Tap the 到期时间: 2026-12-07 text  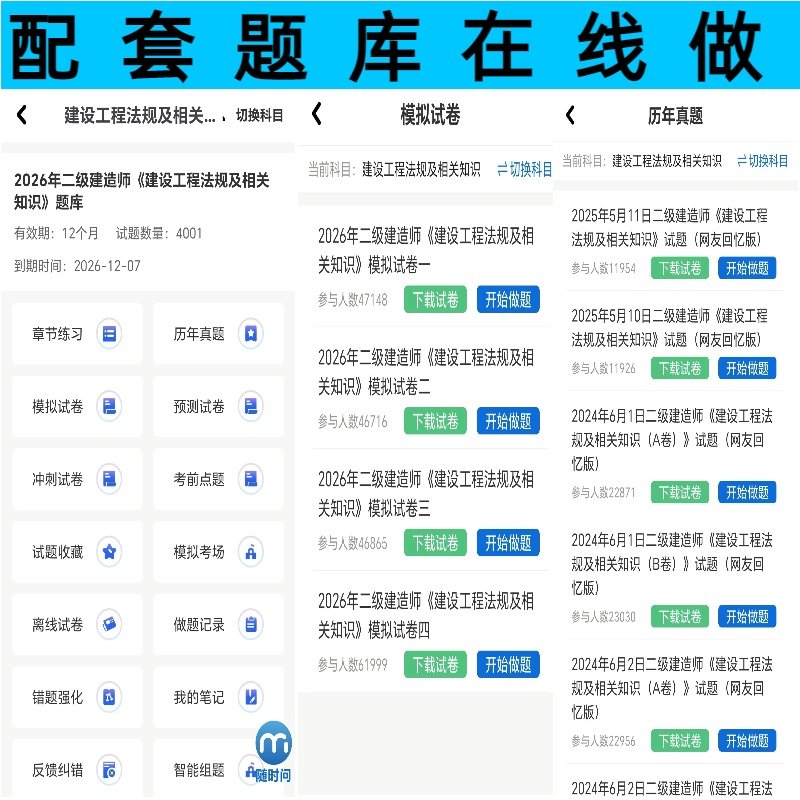pos(77,266)
